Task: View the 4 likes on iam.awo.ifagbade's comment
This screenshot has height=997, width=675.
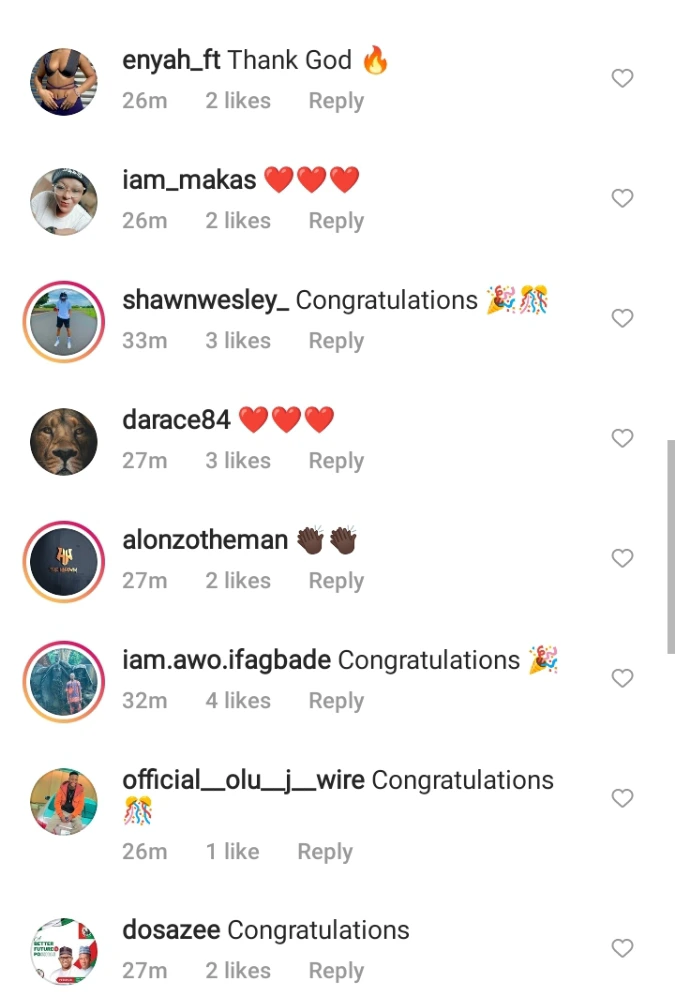Action: [238, 701]
